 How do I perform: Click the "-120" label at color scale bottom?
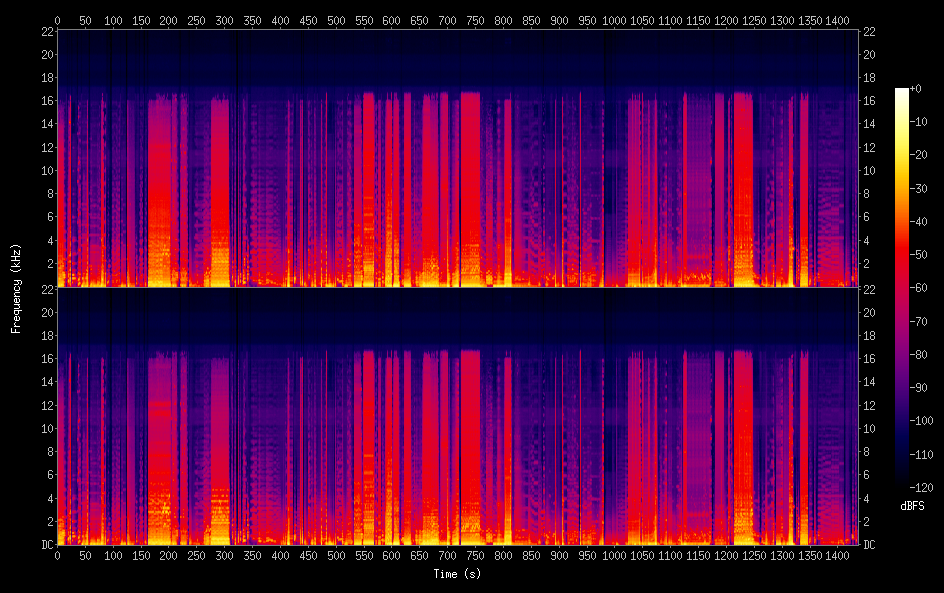[926, 488]
